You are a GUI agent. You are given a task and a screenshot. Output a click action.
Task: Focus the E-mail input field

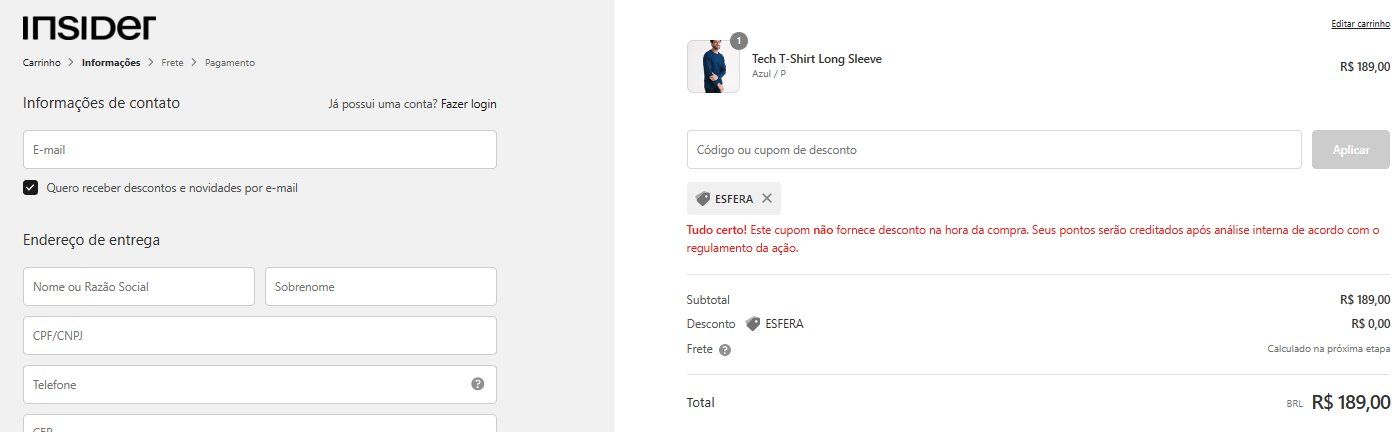click(x=260, y=149)
